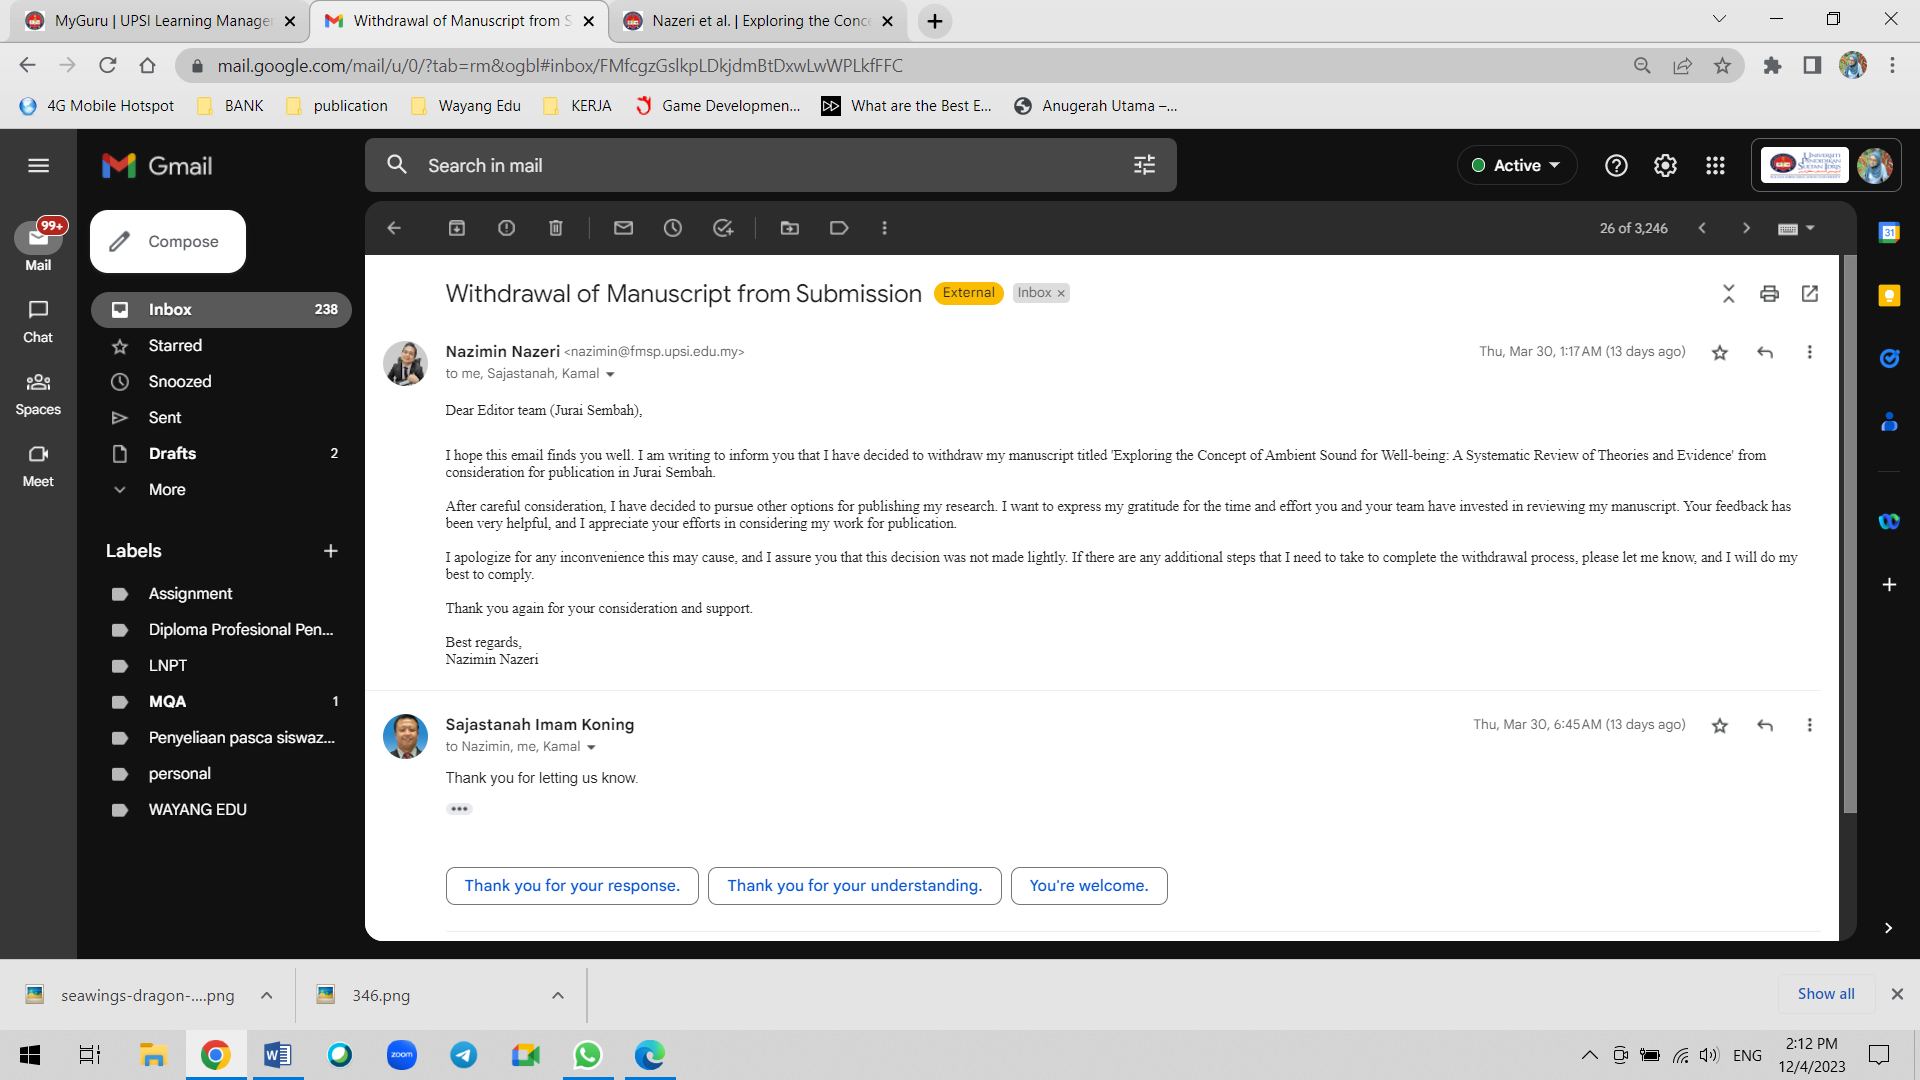Screen dimensions: 1920x1080
Task: Expand recipient details under Nazimin Nazeri
Action: click(x=610, y=374)
